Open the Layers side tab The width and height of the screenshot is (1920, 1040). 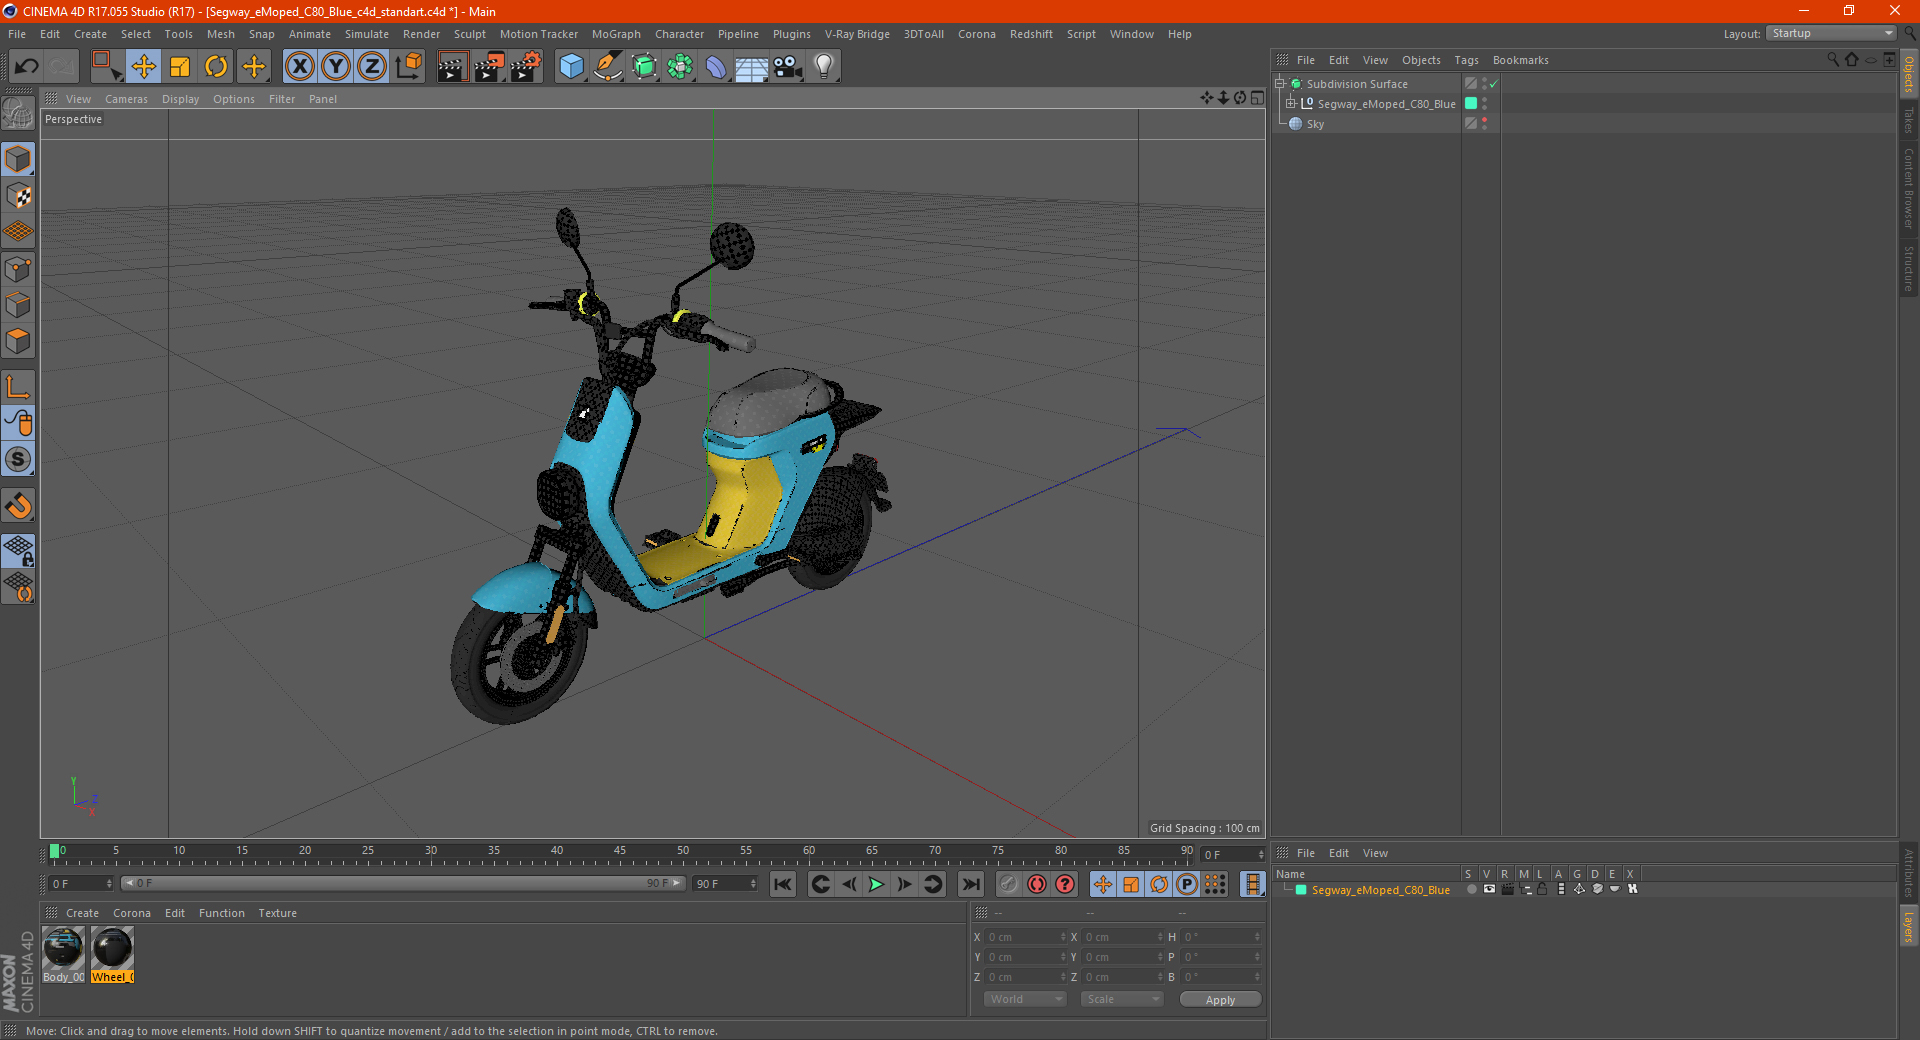[x=1909, y=927]
